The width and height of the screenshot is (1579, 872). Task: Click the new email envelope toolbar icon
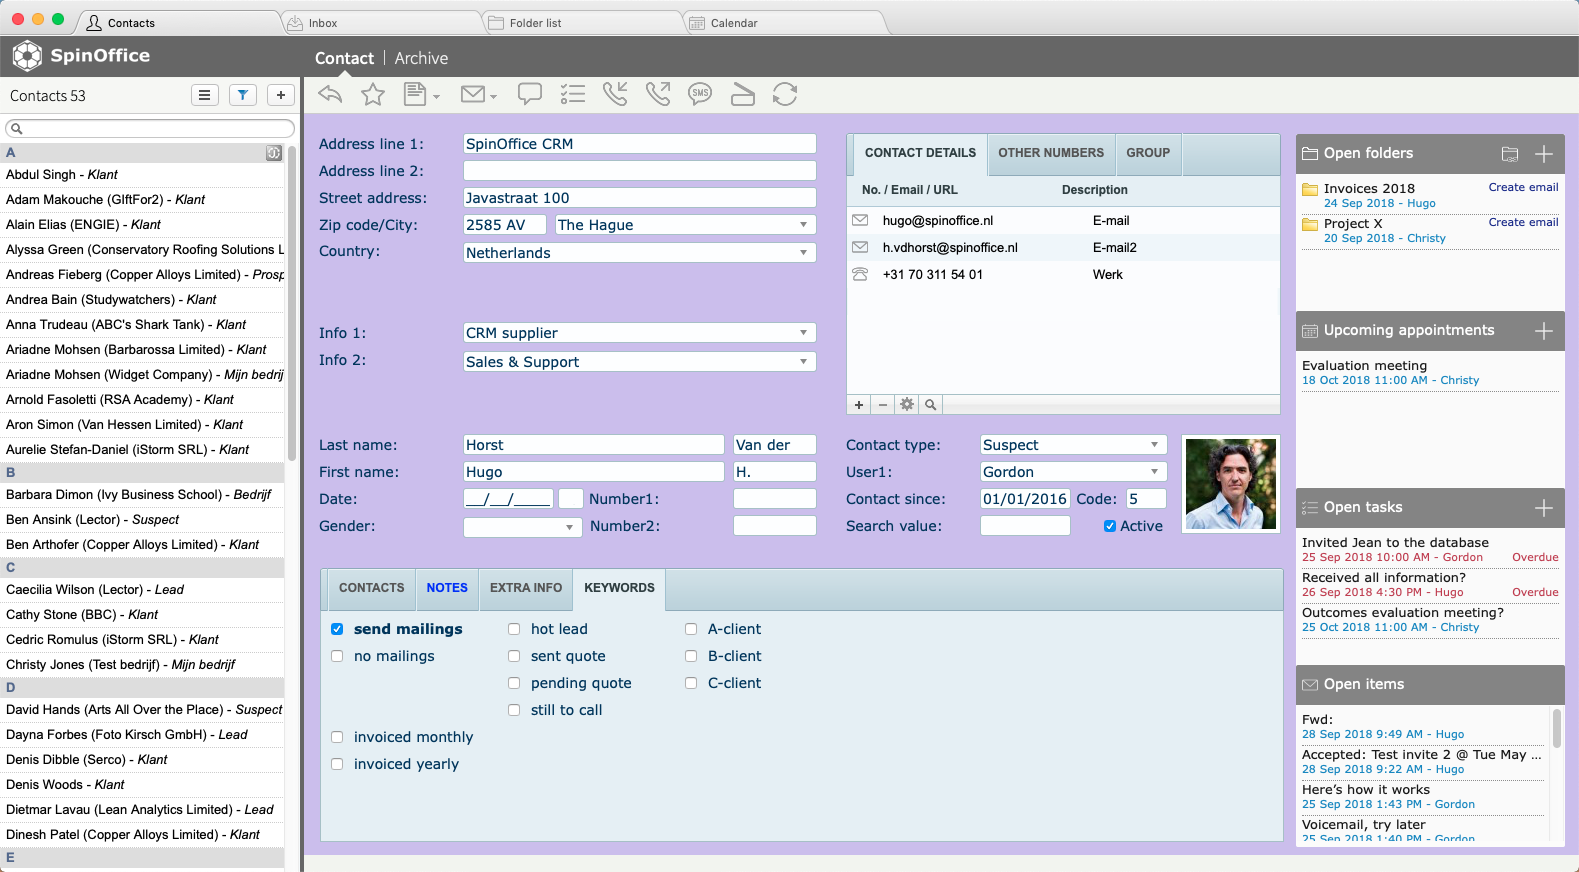pos(472,94)
